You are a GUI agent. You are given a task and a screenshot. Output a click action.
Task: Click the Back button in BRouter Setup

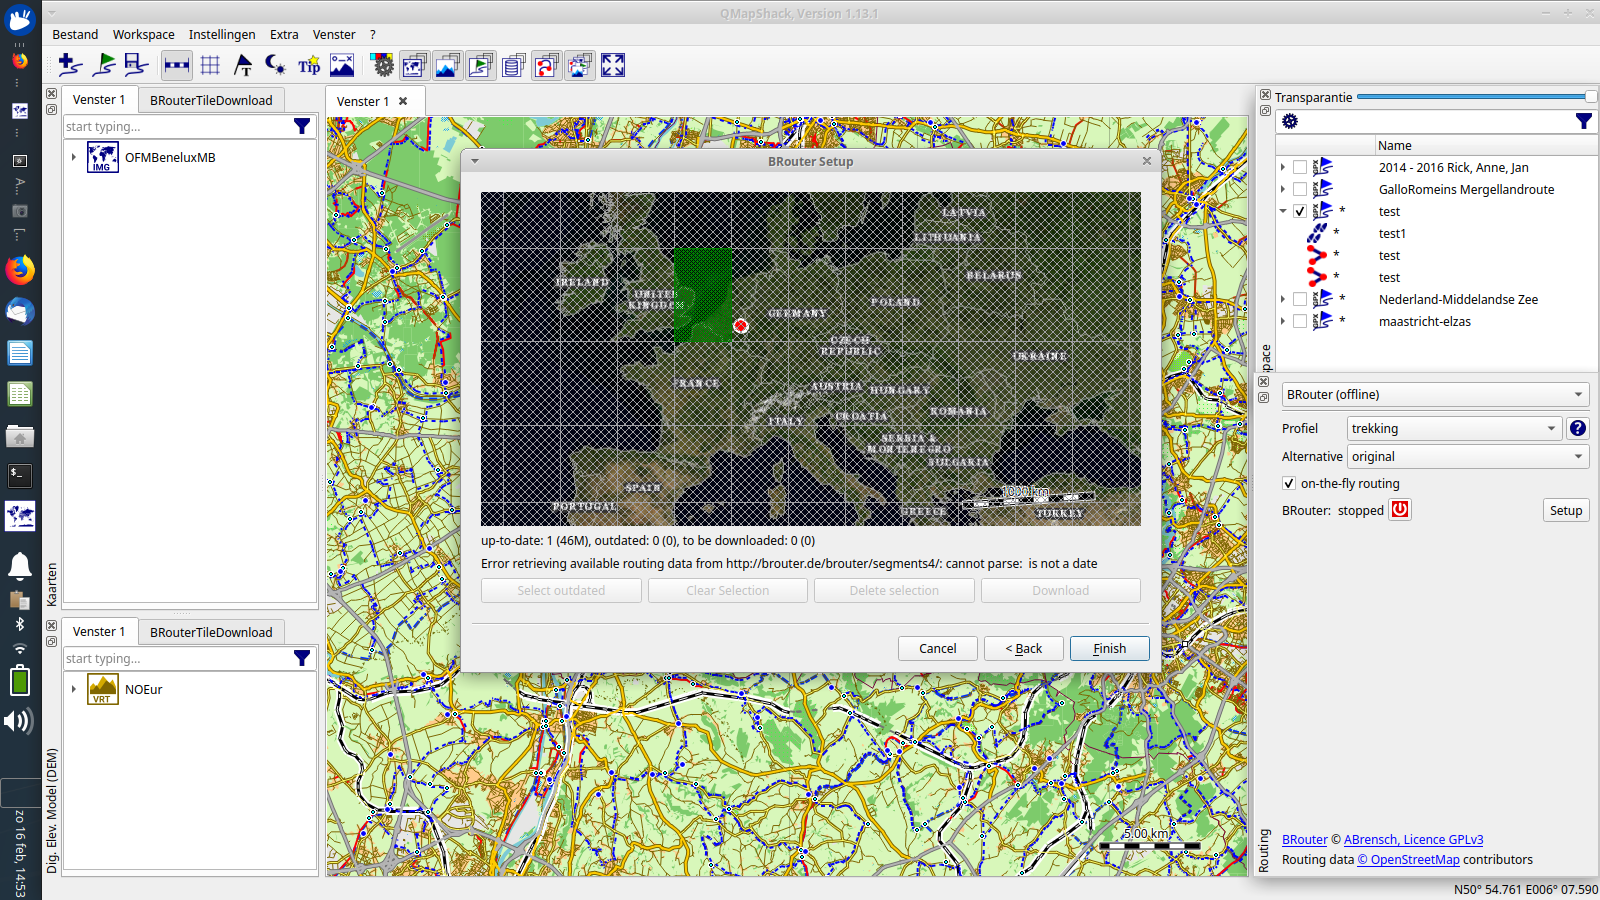(1023, 648)
